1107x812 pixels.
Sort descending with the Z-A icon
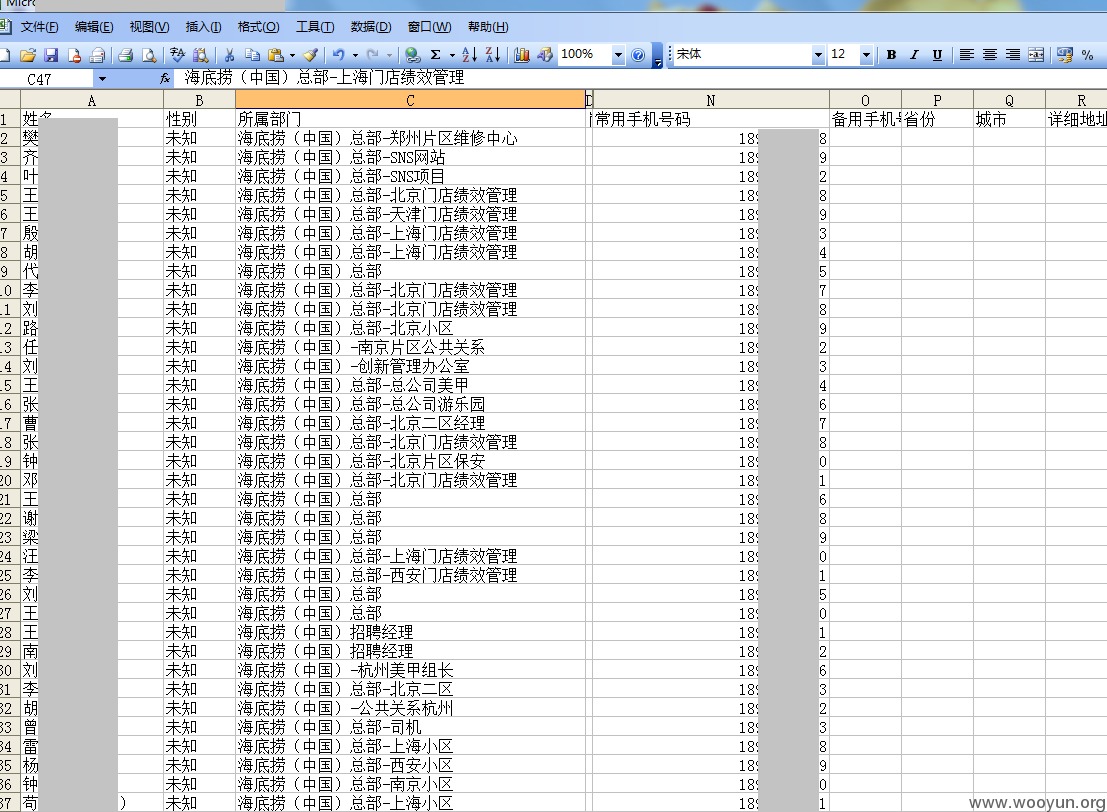pos(493,54)
